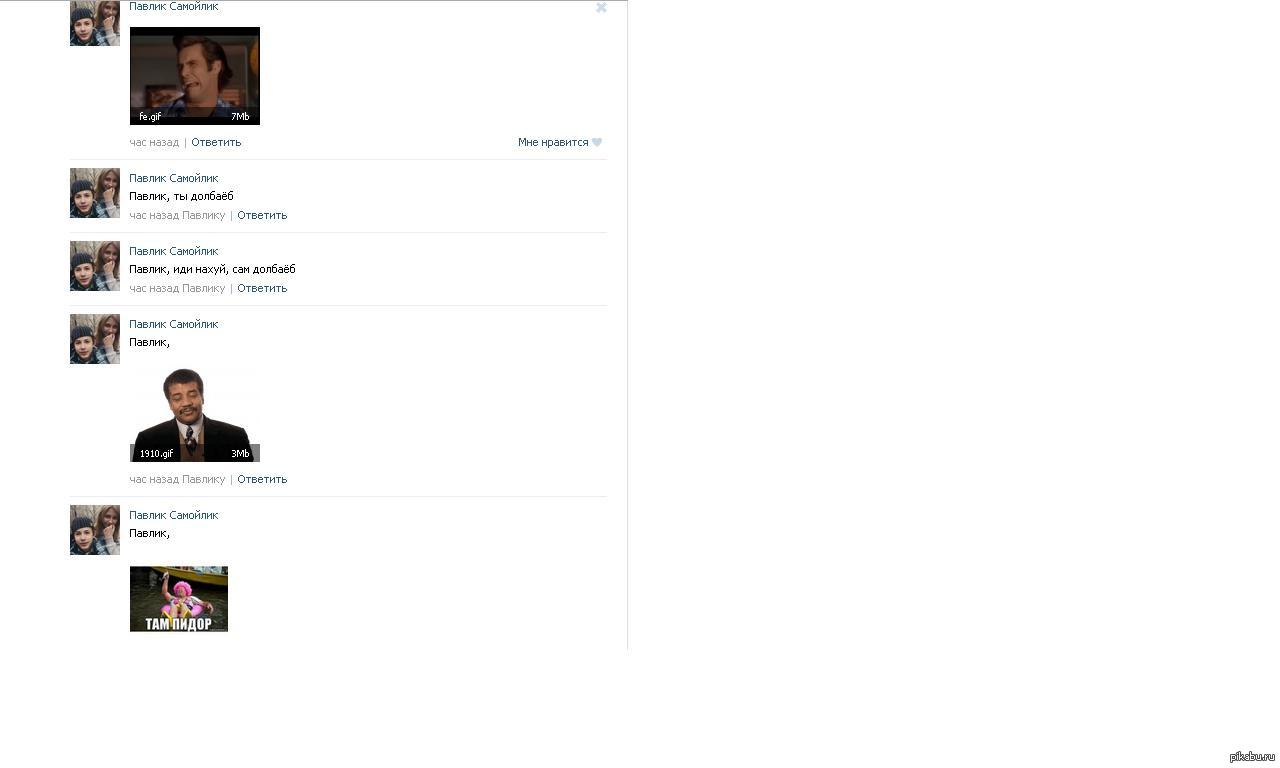The width and height of the screenshot is (1280, 768).
Task: Click 'час назад' timestamp under fe.gif
Action: click(x=154, y=142)
